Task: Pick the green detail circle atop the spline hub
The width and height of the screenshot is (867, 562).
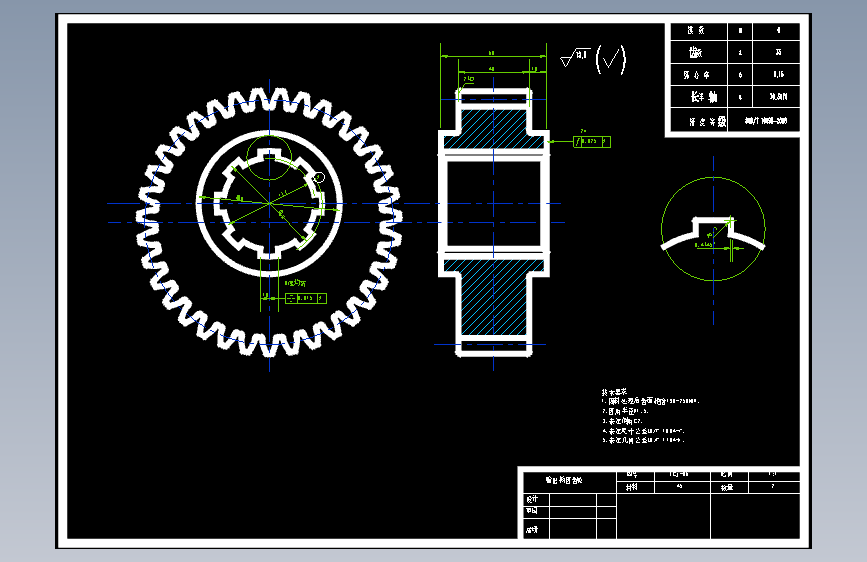Action: coord(269,158)
